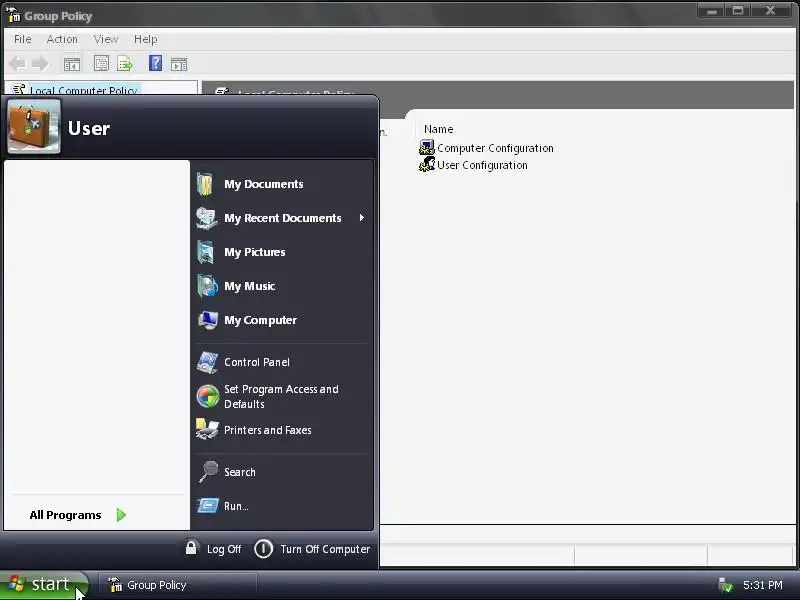Viewport: 800px width, 600px height.
Task: Click the clock showing 5:31 PM
Action: click(x=762, y=585)
